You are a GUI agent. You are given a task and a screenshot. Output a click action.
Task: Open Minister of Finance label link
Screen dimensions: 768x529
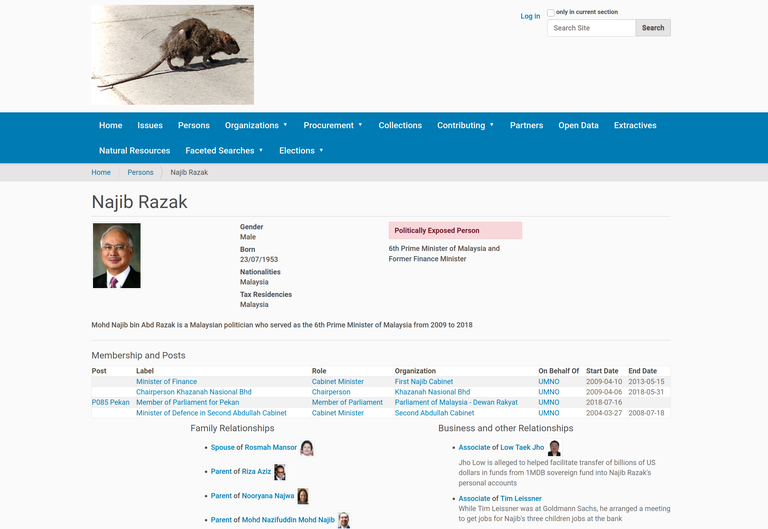tap(167, 382)
